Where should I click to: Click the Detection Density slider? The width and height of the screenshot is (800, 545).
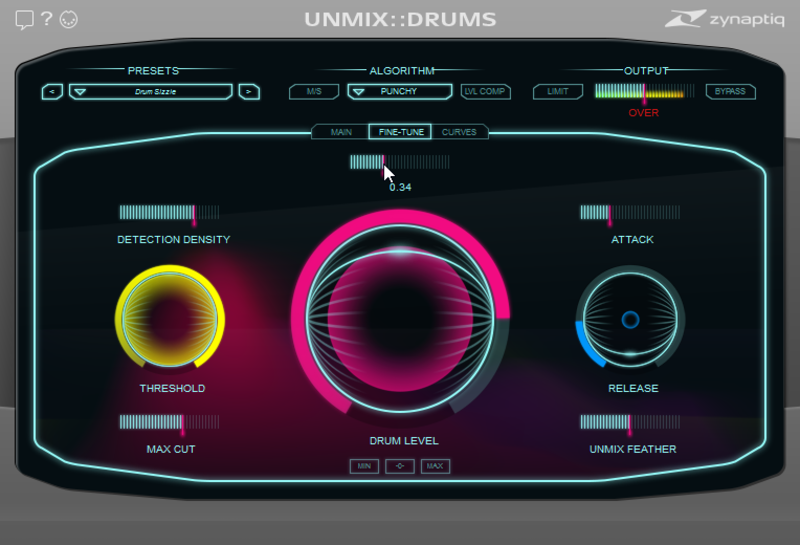(x=169, y=212)
